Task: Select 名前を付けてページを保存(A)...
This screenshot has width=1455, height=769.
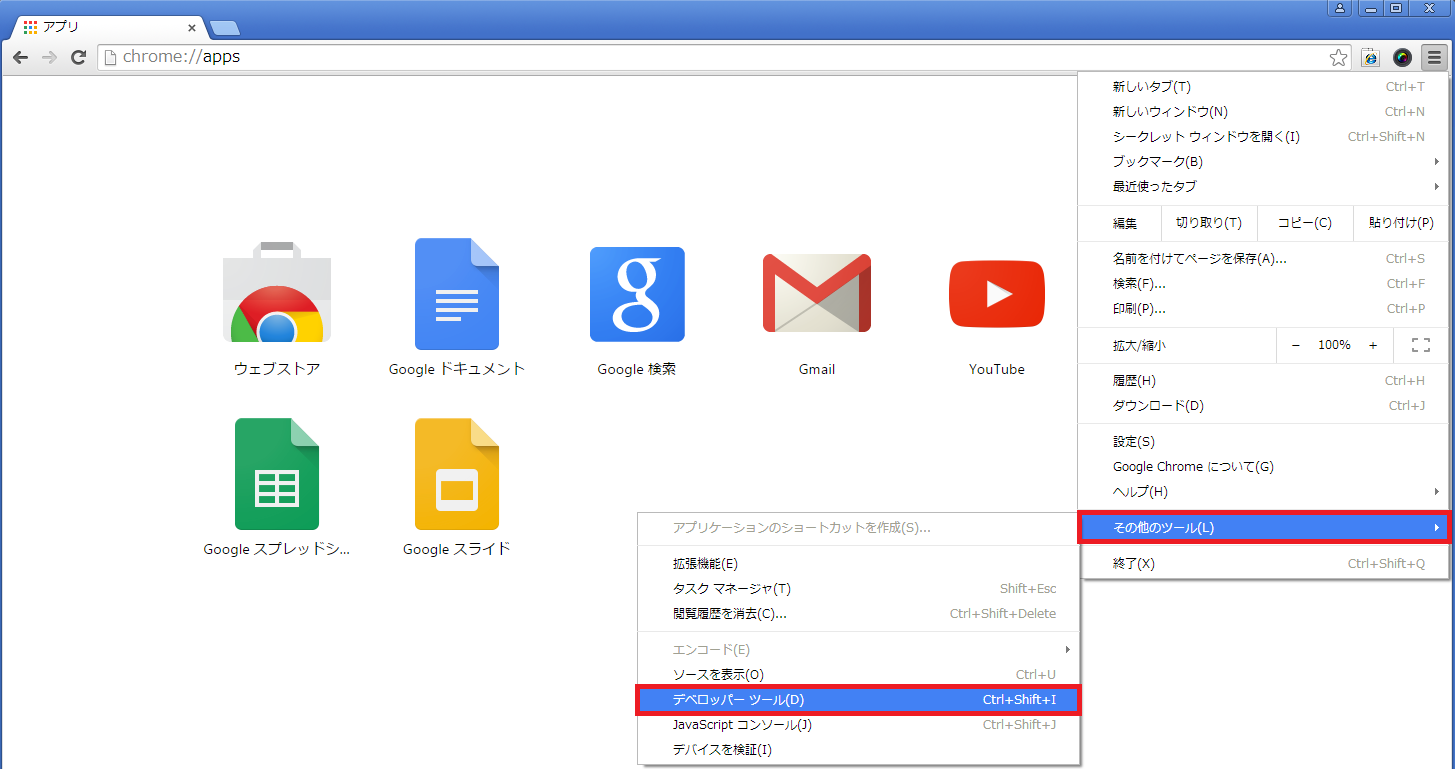Action: 1264,259
